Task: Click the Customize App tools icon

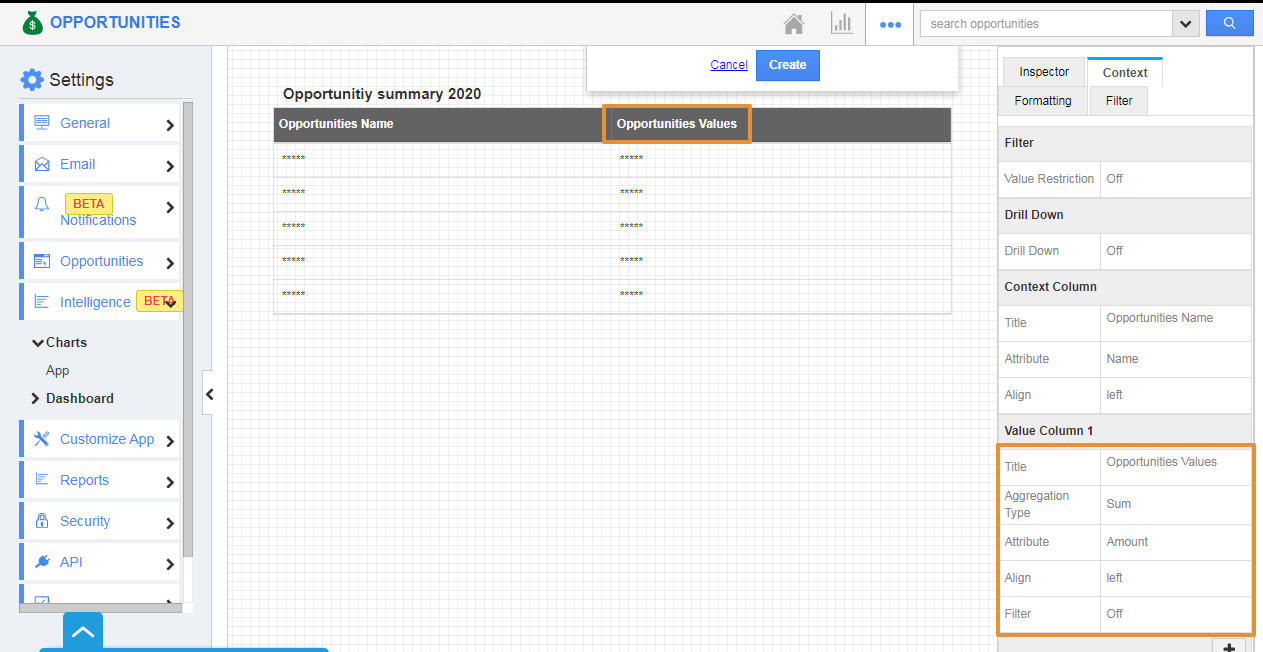Action: coord(42,439)
